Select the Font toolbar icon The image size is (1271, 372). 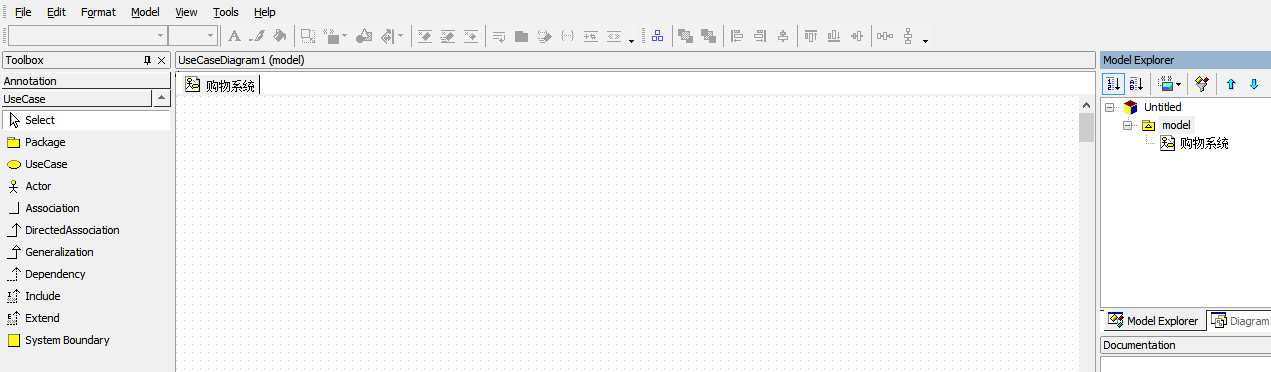pyautogui.click(x=234, y=36)
